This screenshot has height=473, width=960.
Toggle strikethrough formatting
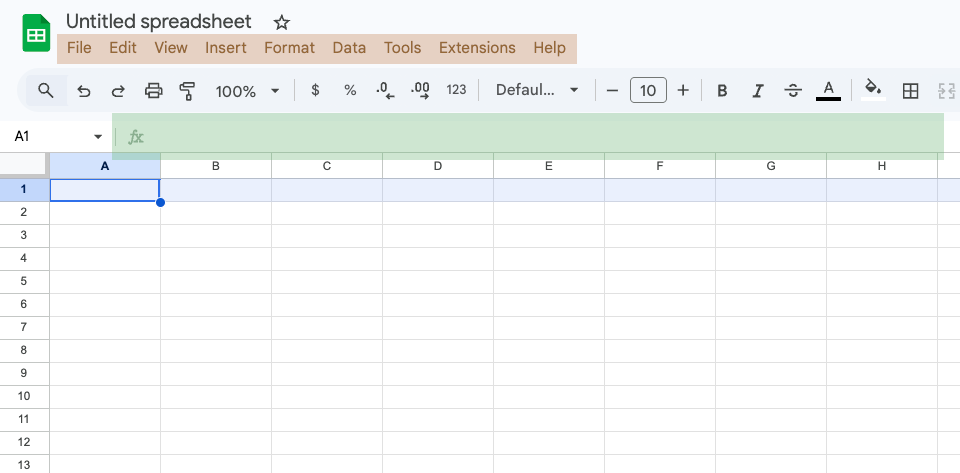click(793, 91)
